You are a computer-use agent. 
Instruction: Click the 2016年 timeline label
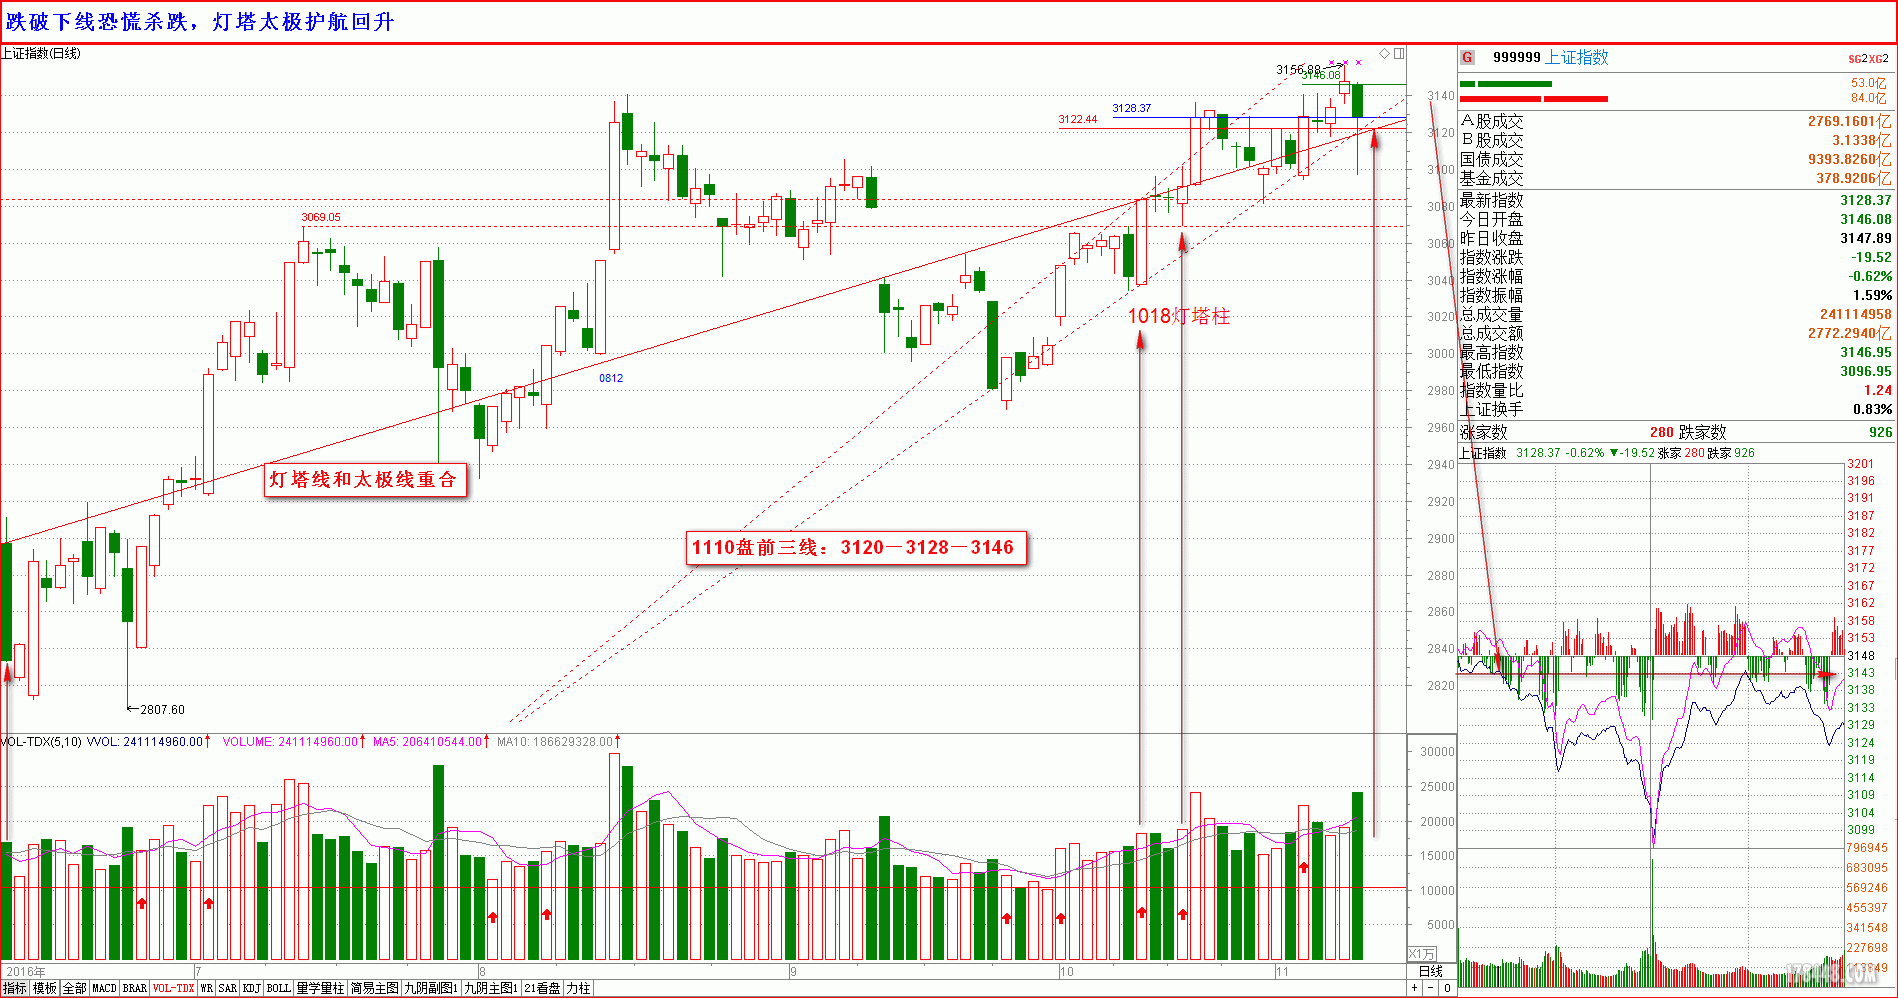26,971
